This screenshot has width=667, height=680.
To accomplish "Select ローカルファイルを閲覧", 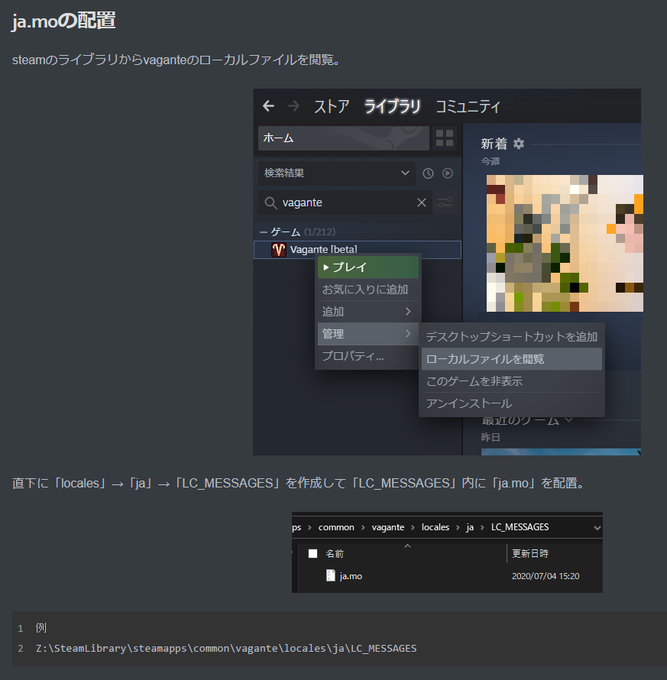I will tap(512, 359).
